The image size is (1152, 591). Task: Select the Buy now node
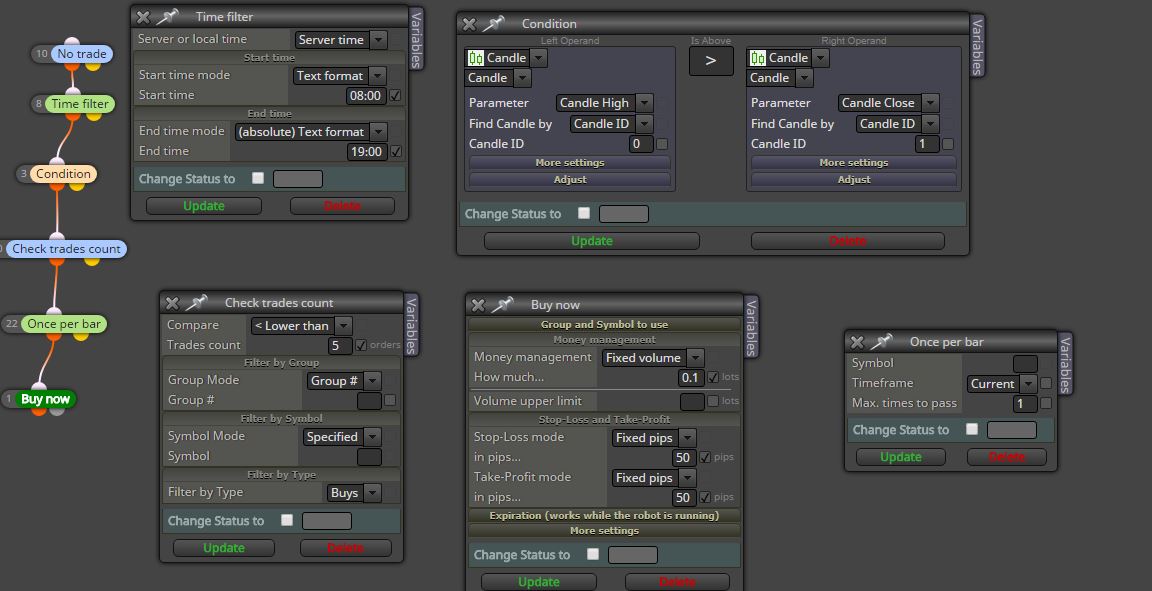[45, 399]
